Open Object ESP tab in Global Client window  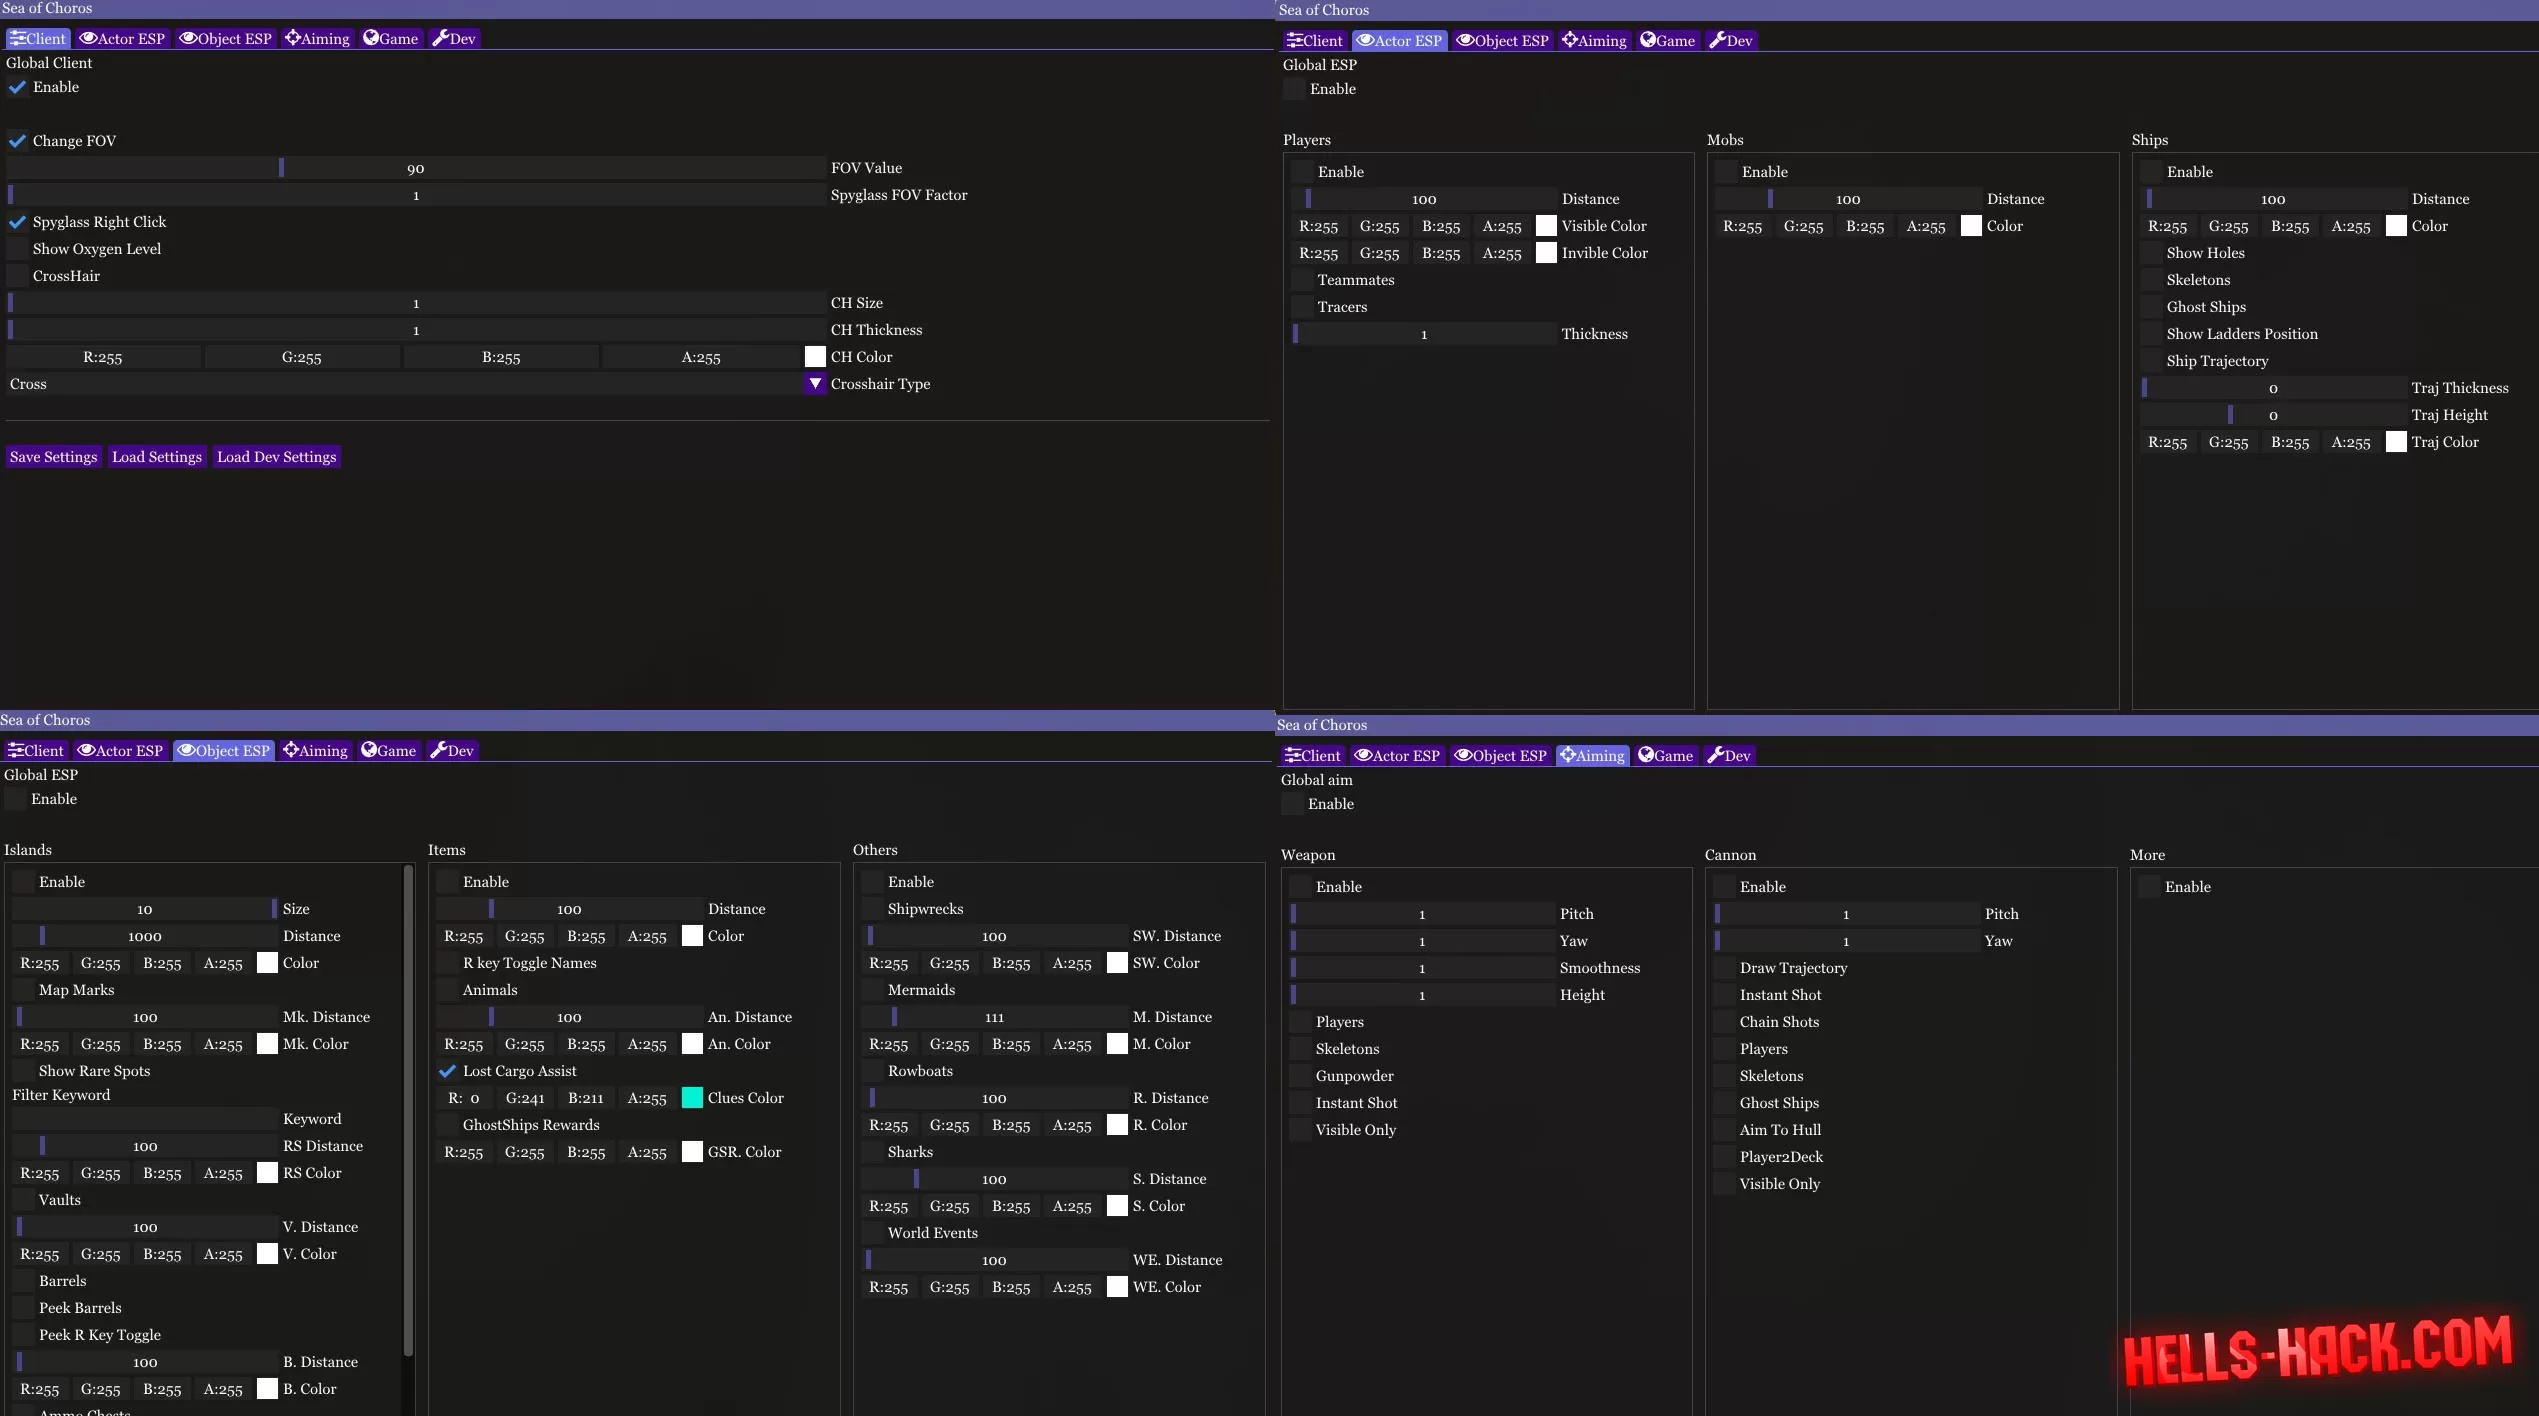pos(225,38)
